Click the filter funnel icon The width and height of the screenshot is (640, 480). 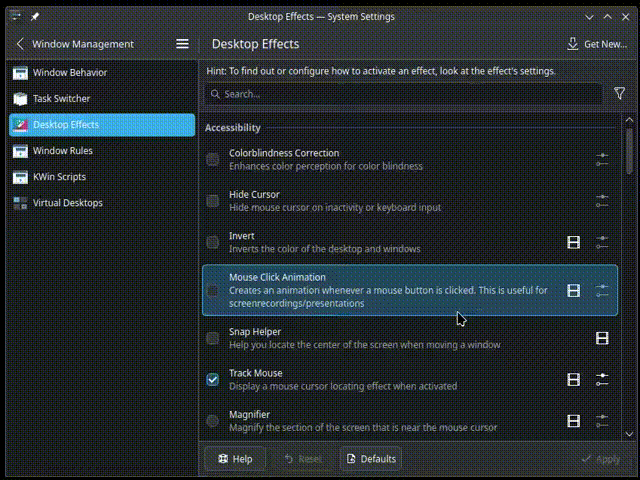click(619, 93)
